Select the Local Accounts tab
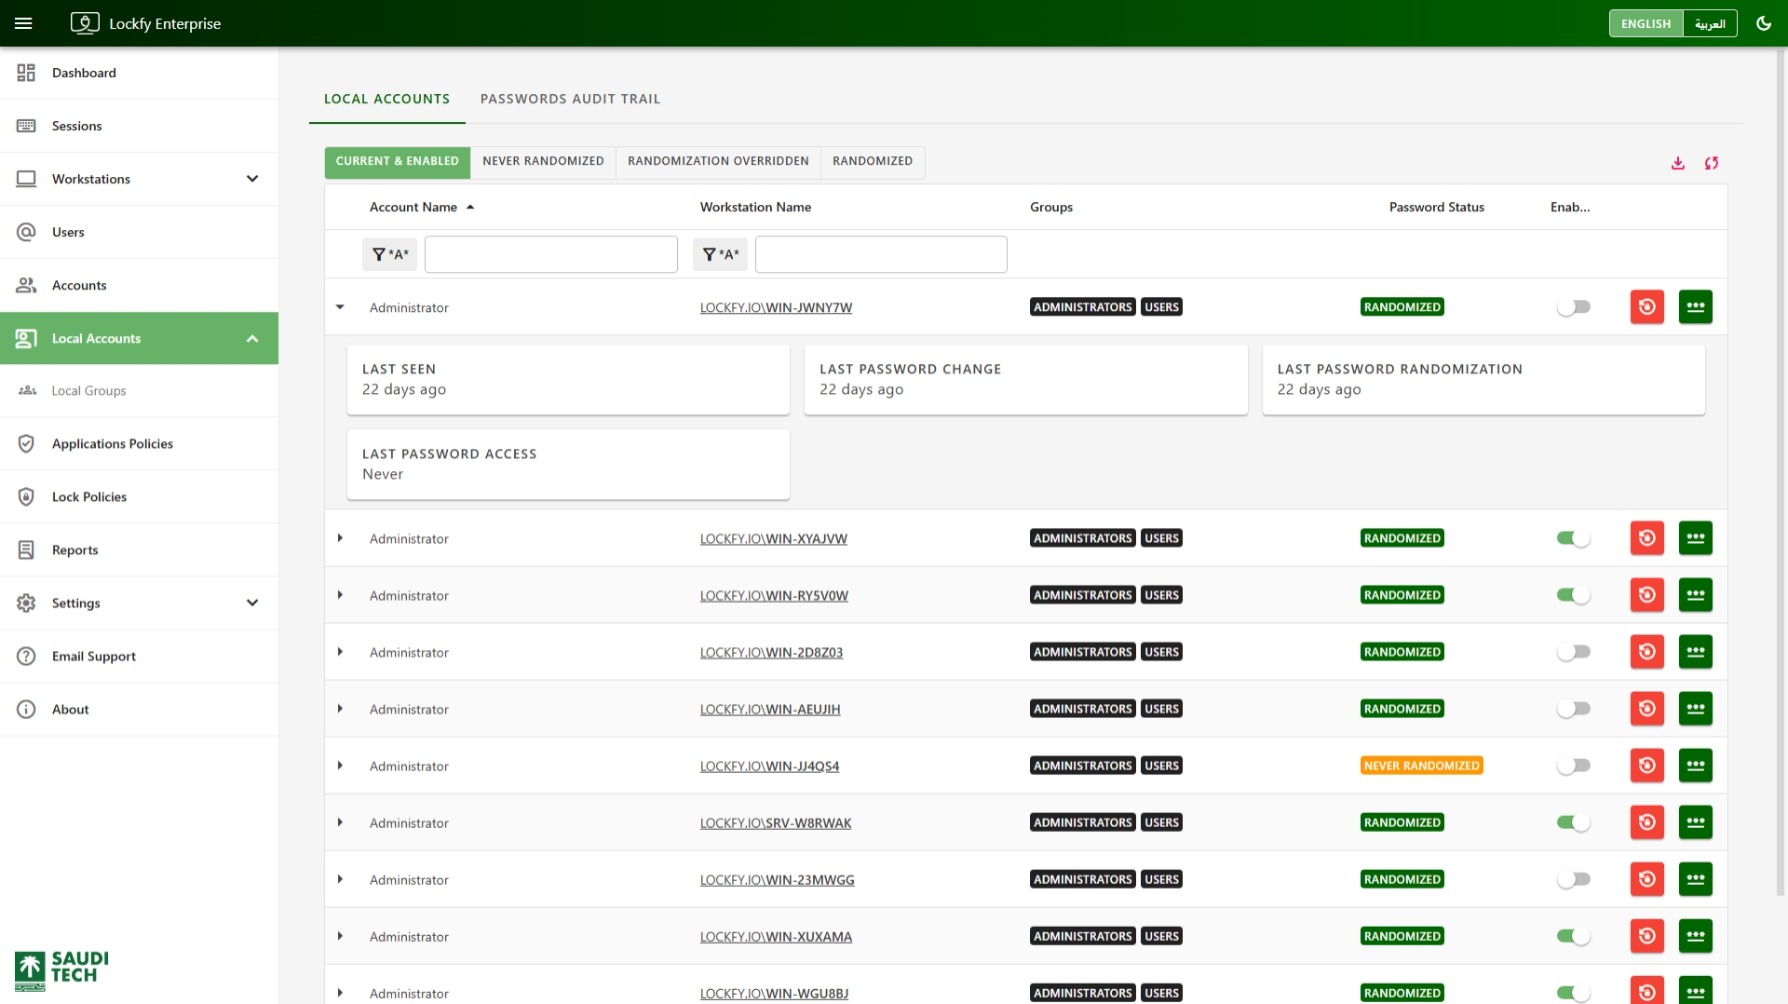 click(387, 99)
